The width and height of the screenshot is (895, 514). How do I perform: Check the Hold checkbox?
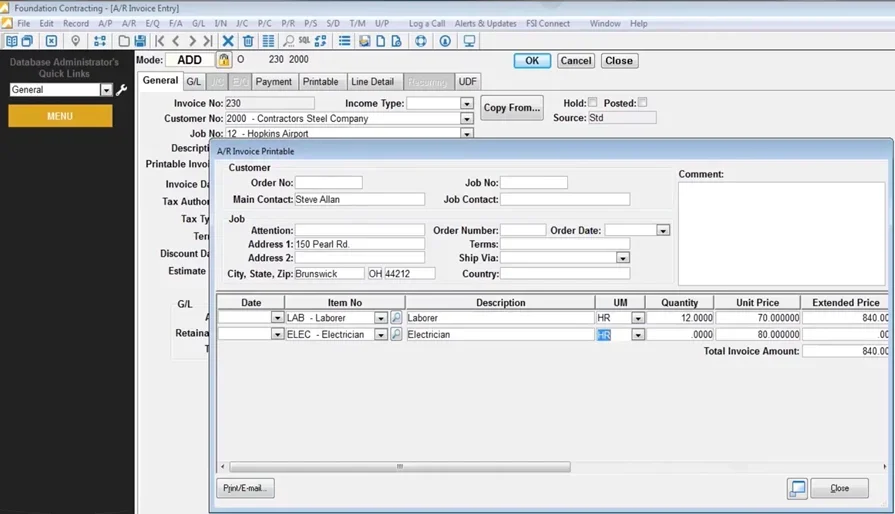coord(592,103)
